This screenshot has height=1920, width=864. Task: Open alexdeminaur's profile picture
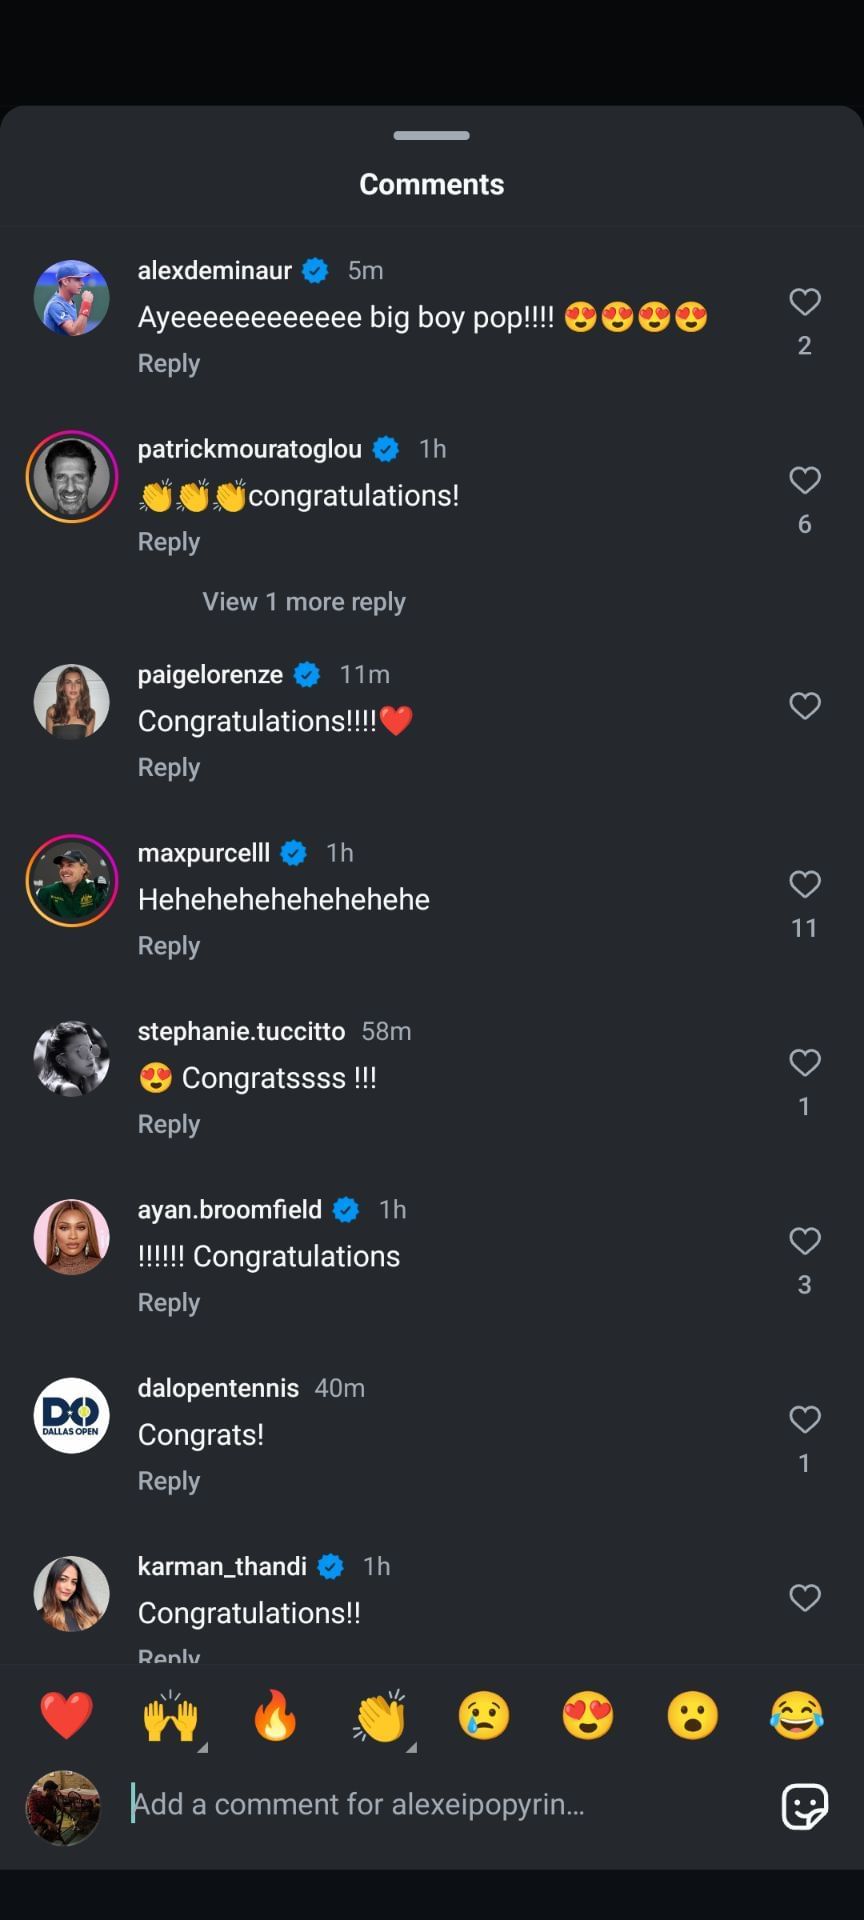pos(71,297)
